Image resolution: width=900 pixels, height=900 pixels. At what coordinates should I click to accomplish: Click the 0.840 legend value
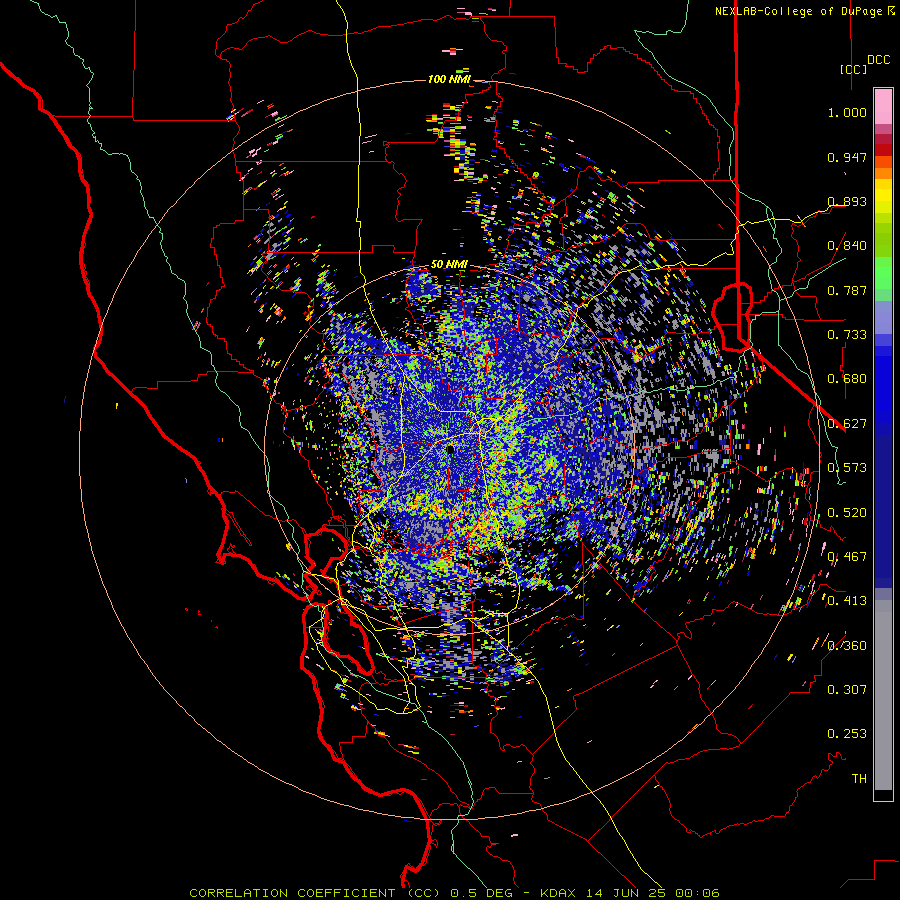[847, 246]
